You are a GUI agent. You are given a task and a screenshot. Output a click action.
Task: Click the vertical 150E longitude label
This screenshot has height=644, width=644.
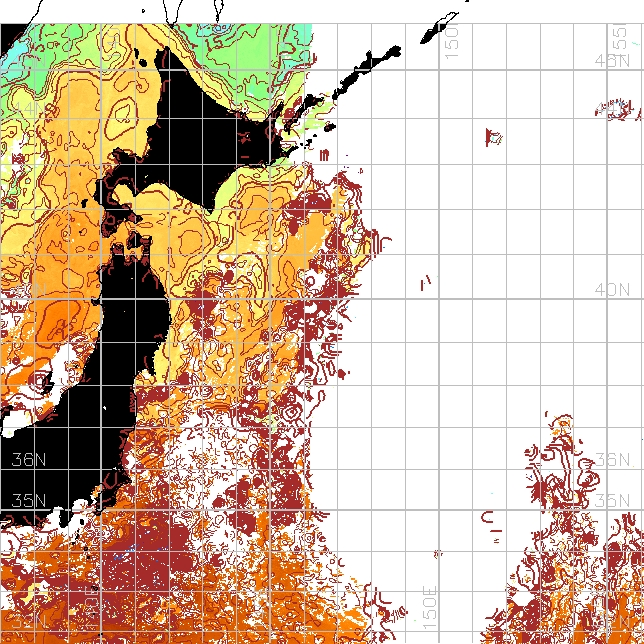pyautogui.click(x=430, y=607)
